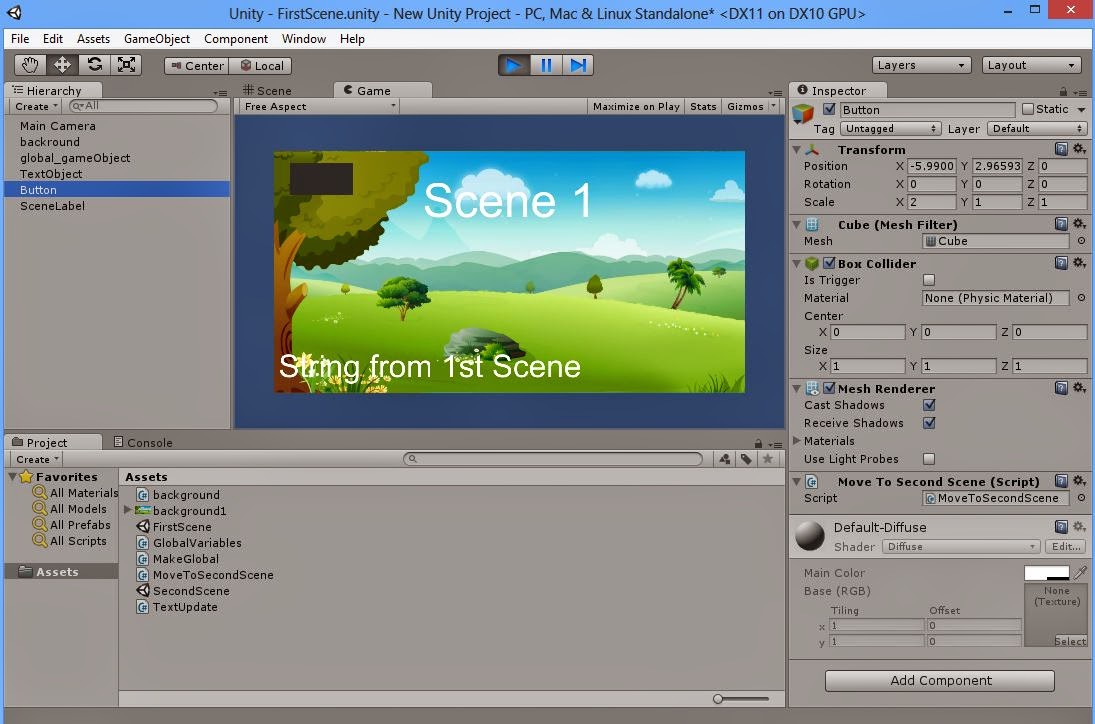This screenshot has width=1095, height=724.
Task: Select the Scale tool
Action: (x=124, y=64)
